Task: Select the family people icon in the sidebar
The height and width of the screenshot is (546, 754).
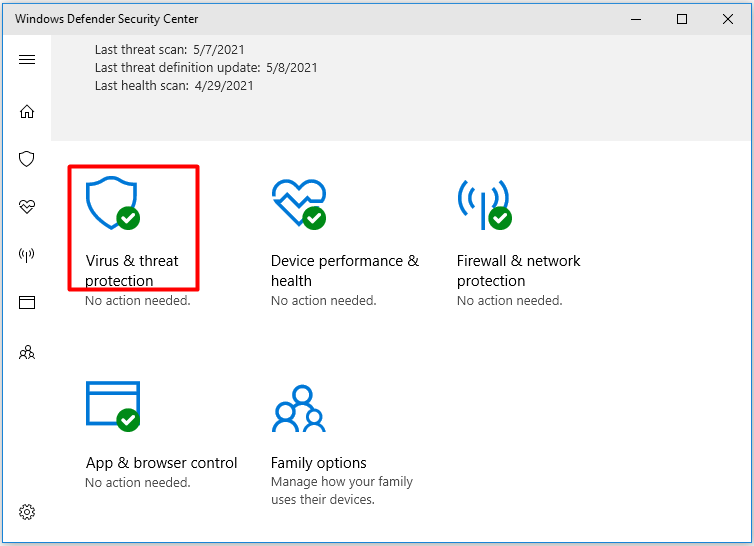Action: tap(27, 352)
